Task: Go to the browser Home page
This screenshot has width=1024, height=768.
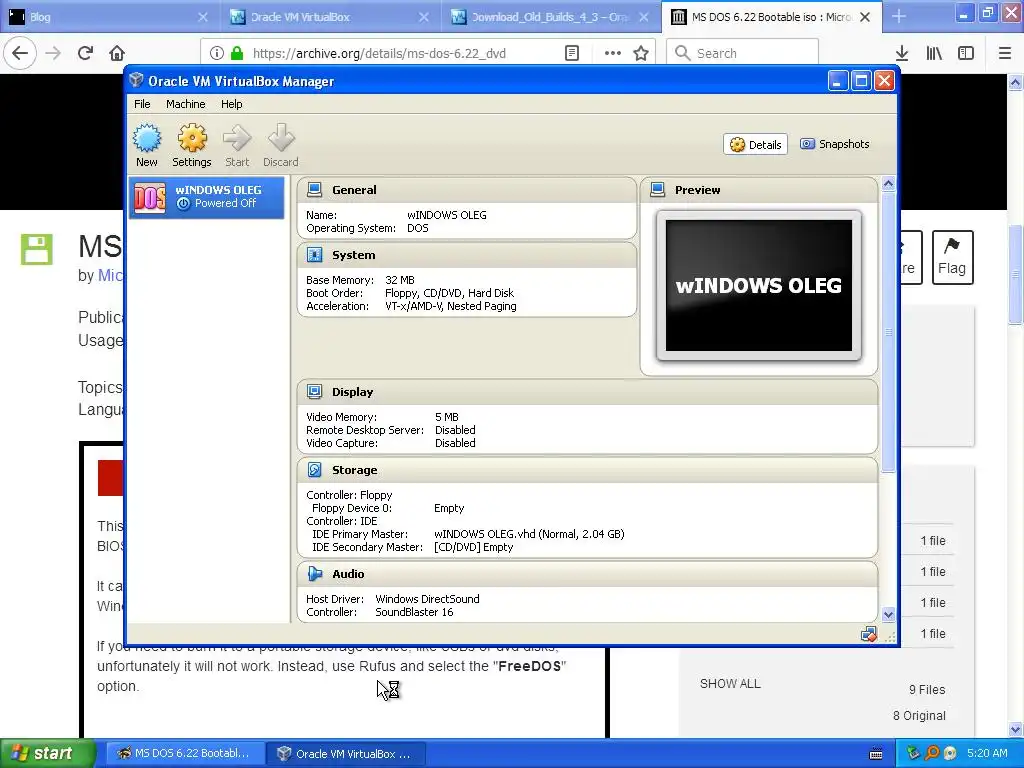Action: coord(117,53)
